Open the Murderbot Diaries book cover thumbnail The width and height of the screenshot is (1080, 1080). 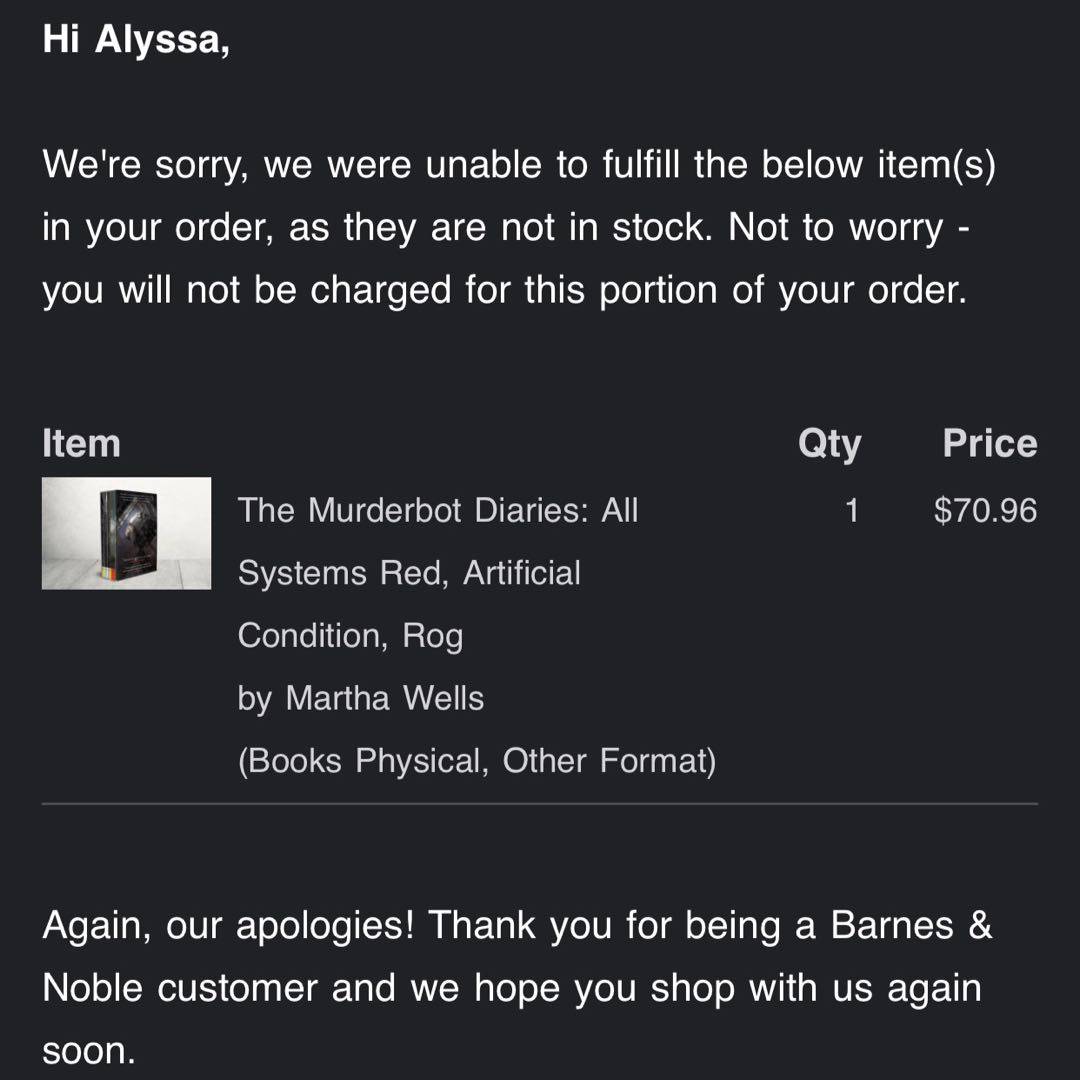point(126,533)
